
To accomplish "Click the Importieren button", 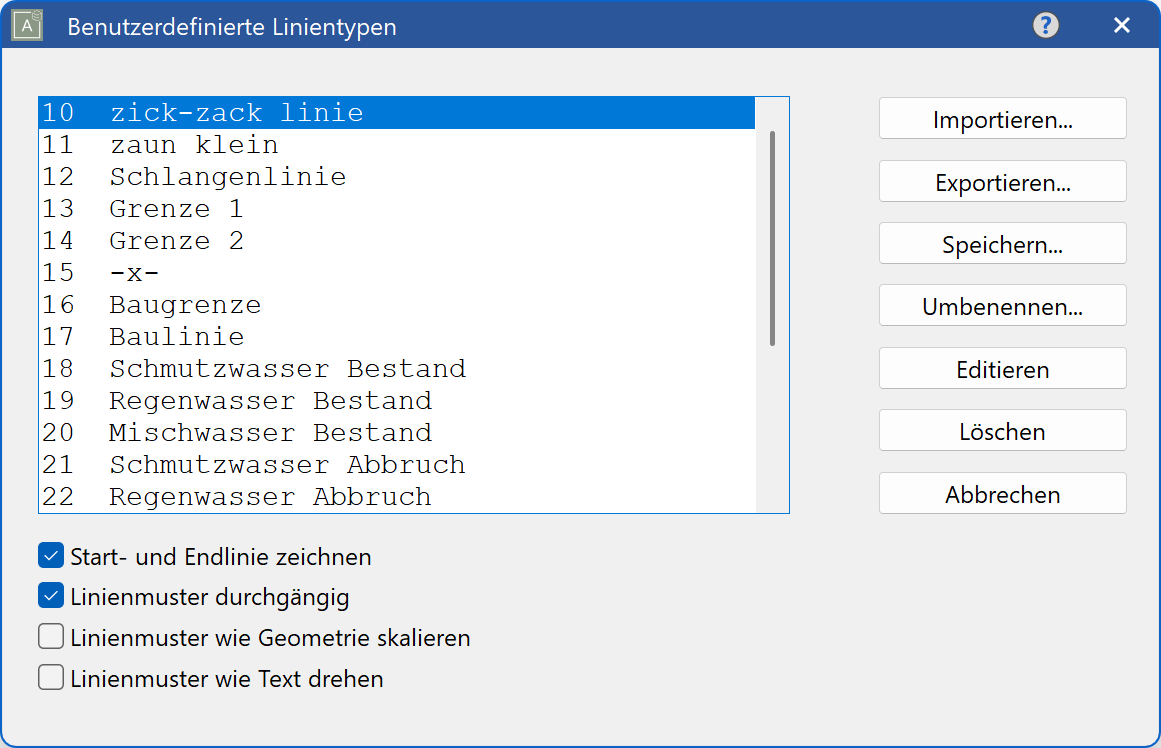I will click(x=1002, y=118).
